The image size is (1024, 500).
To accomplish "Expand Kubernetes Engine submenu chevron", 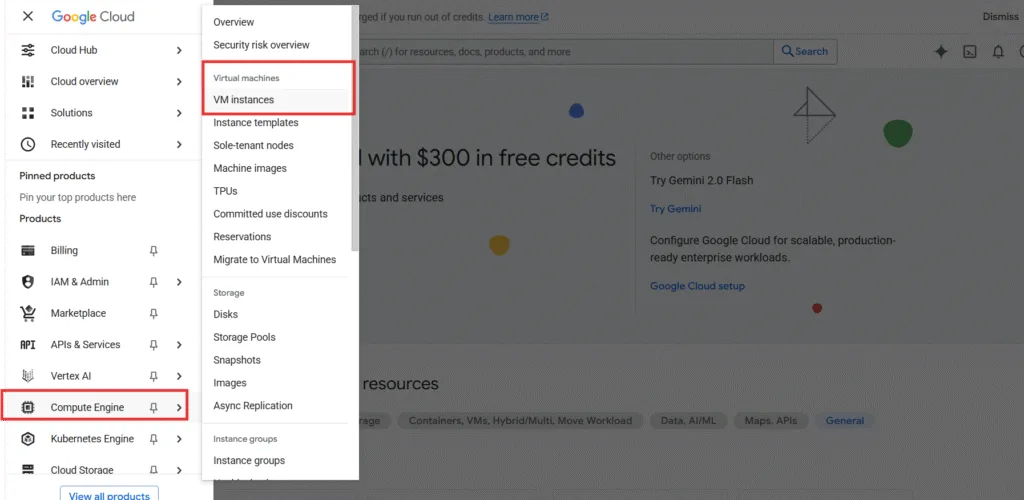I will 179,439.
